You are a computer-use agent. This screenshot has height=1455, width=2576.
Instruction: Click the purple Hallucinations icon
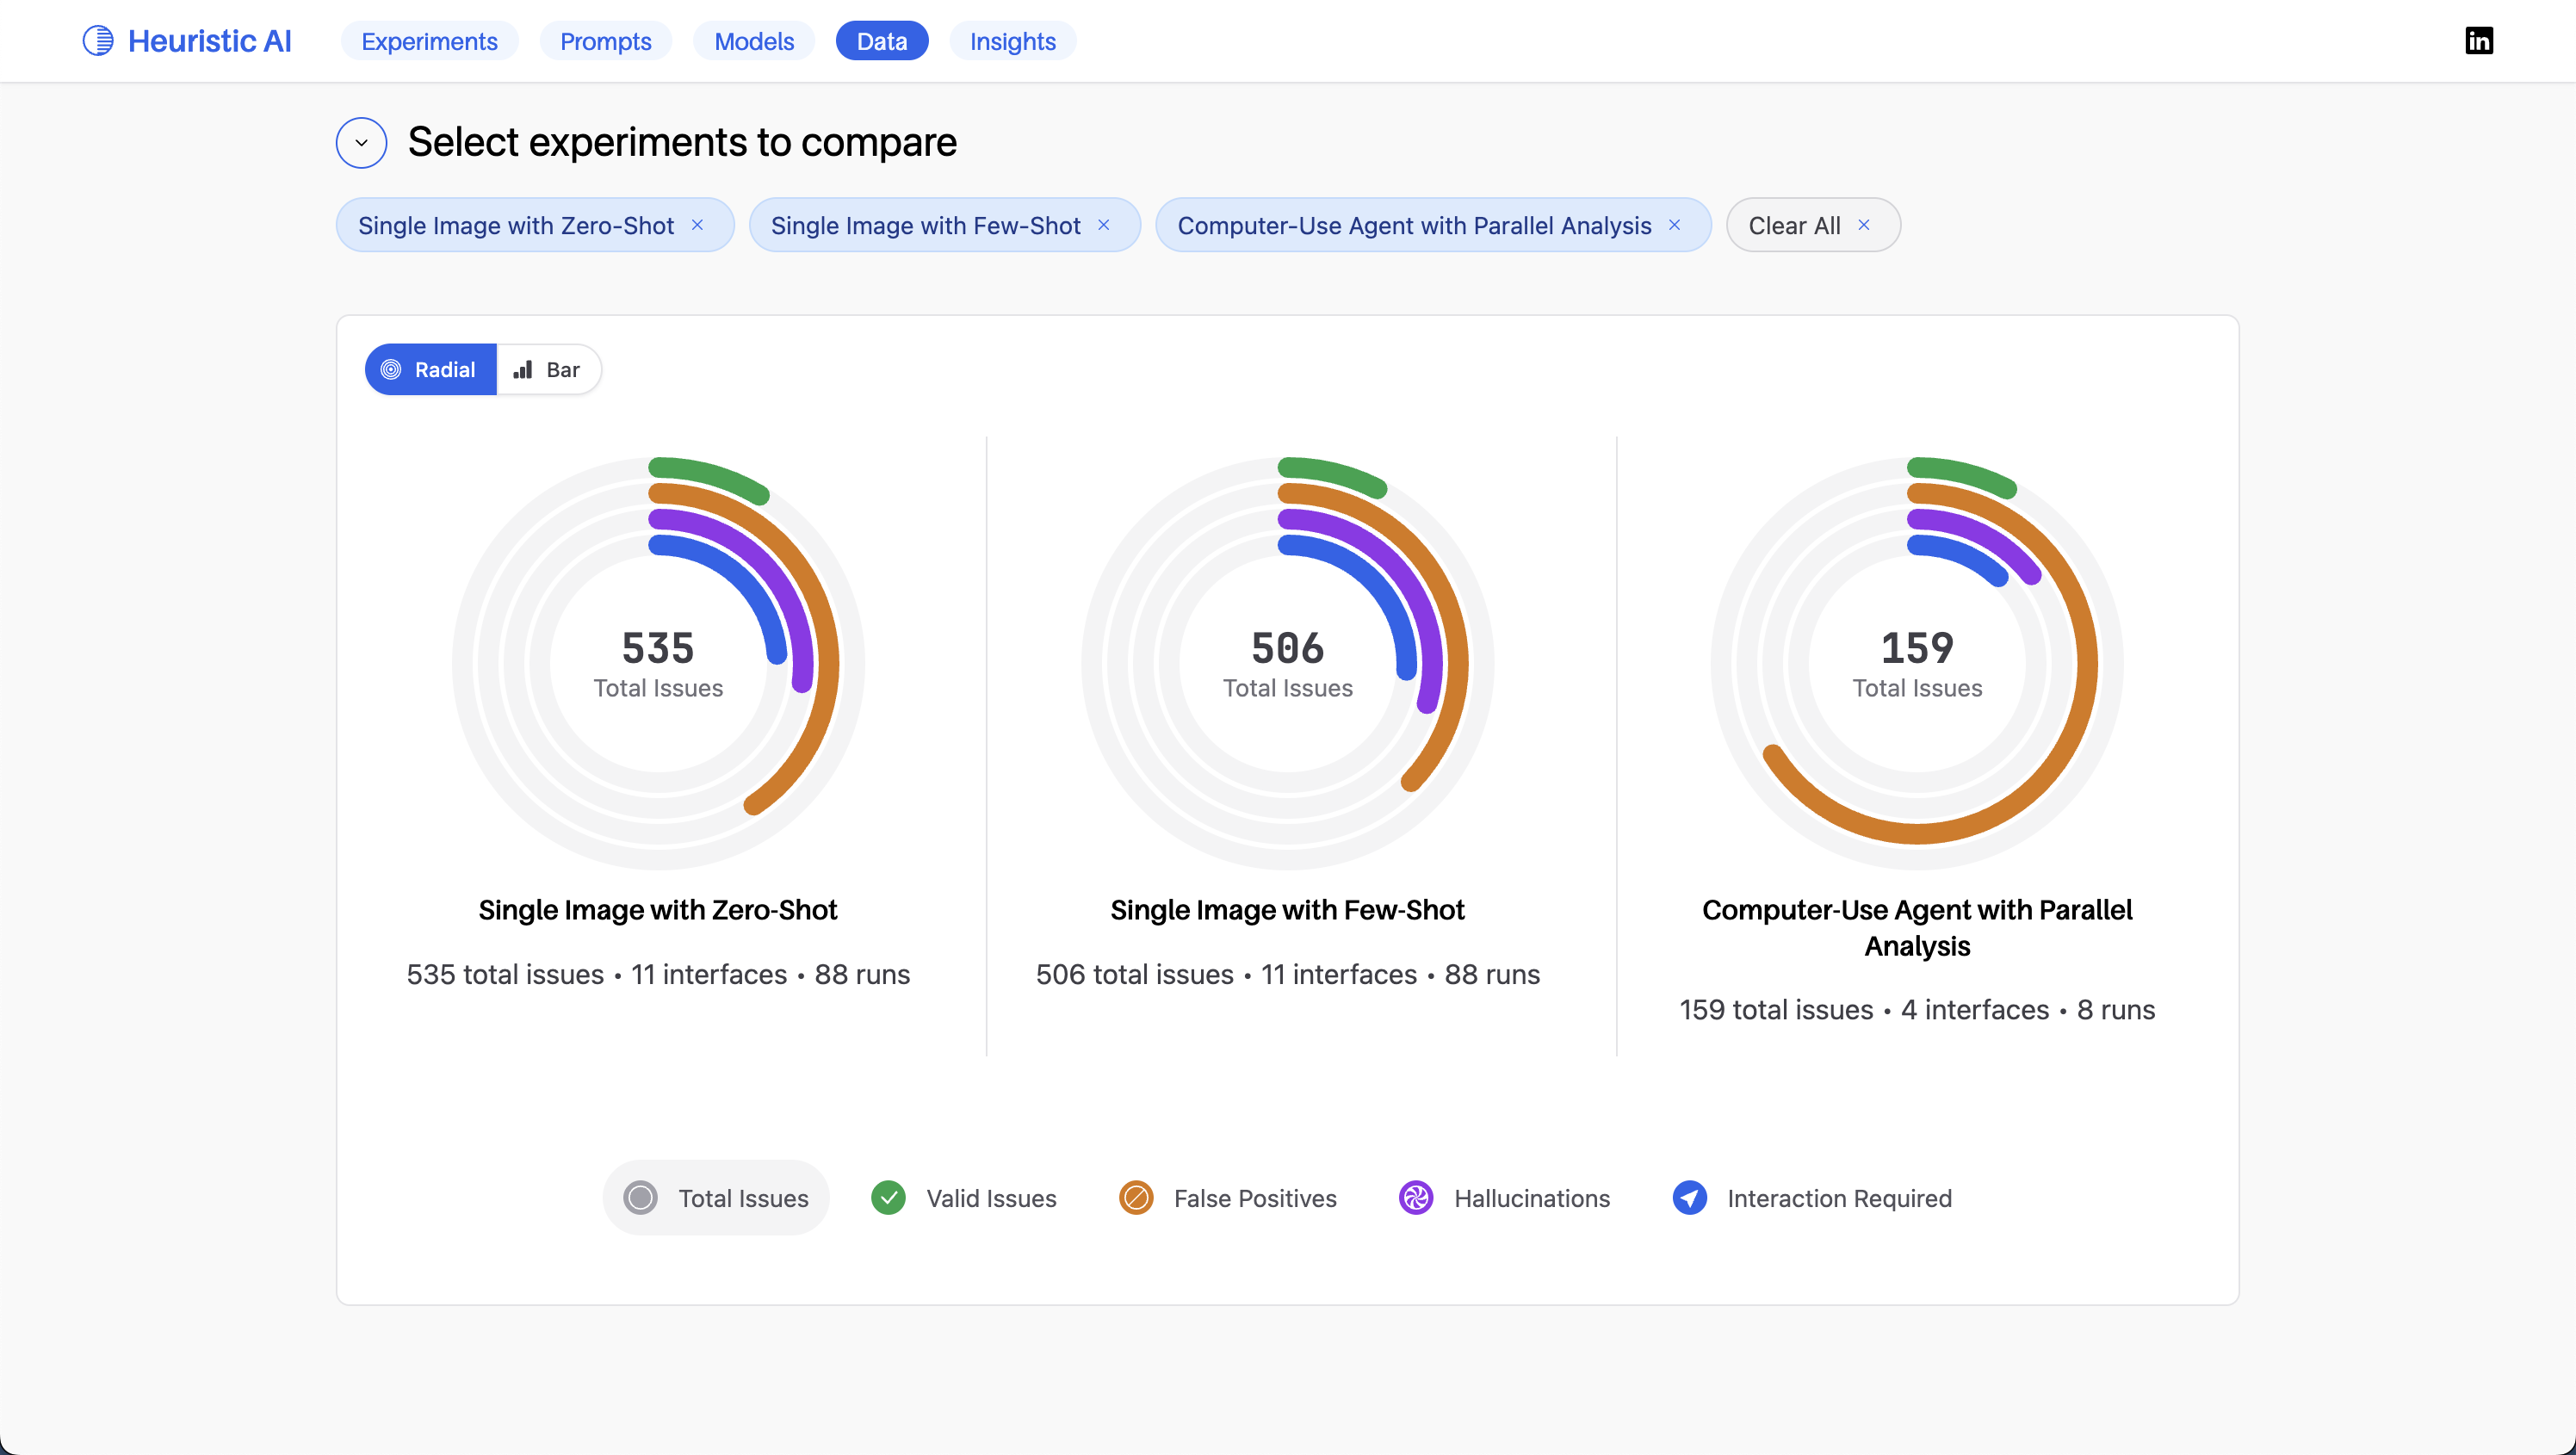[1416, 1198]
